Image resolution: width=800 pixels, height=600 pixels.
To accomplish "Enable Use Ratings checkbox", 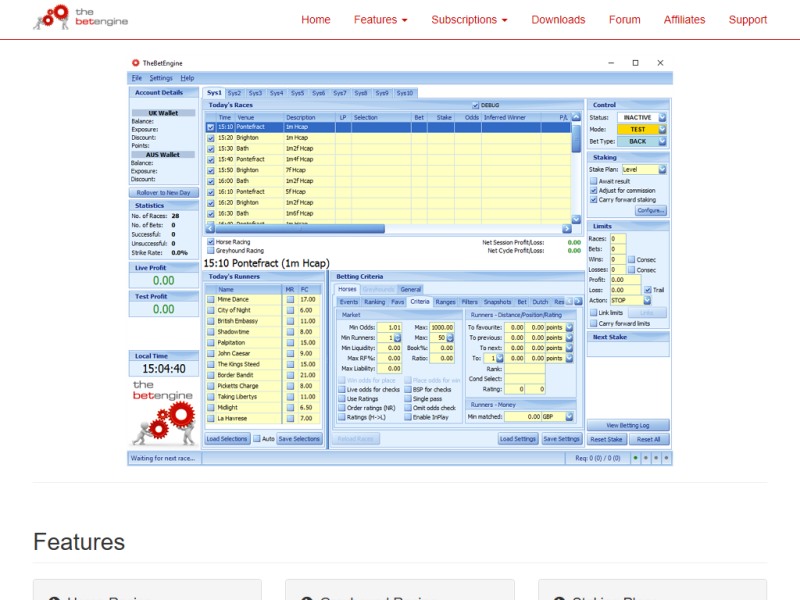I will click(342, 398).
